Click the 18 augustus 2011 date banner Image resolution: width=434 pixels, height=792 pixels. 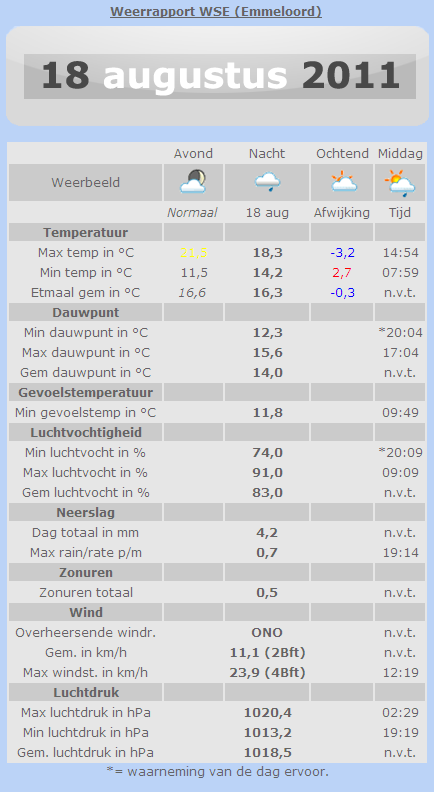point(220,76)
